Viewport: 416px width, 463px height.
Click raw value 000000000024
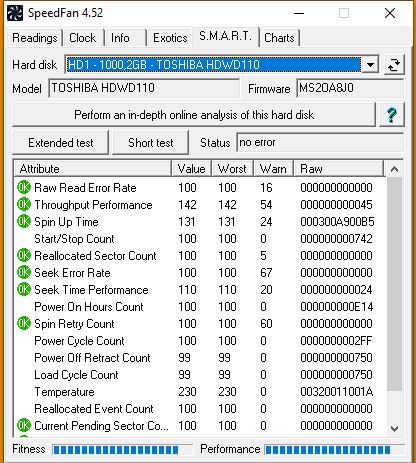(x=336, y=290)
